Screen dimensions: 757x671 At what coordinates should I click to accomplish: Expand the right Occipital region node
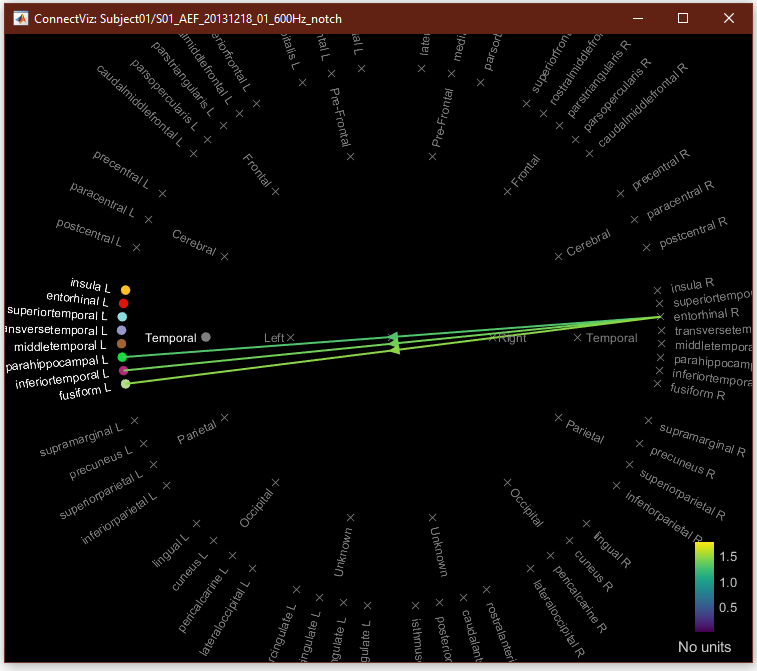click(507, 483)
